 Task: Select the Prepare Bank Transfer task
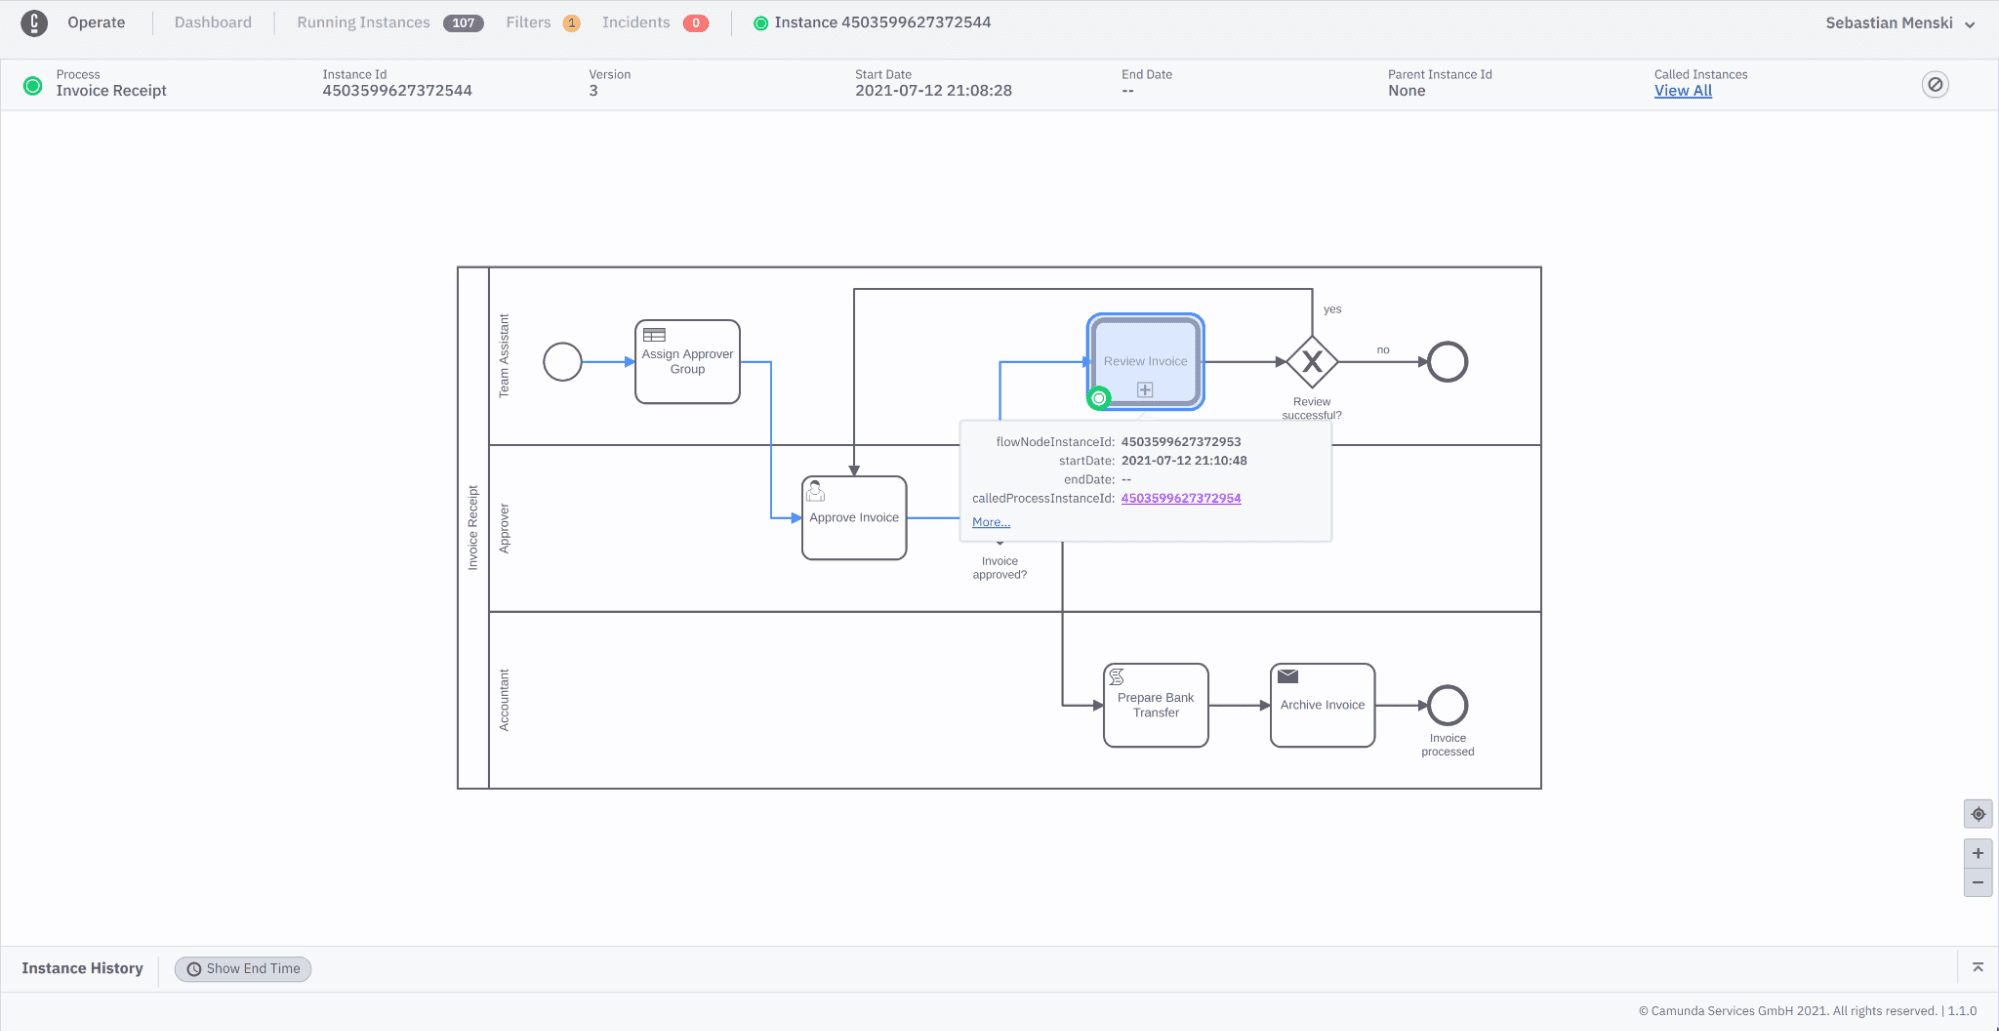click(x=1156, y=705)
